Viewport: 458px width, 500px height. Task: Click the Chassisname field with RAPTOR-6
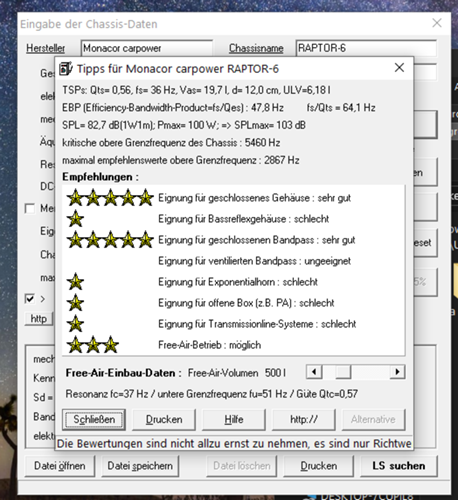click(x=366, y=48)
